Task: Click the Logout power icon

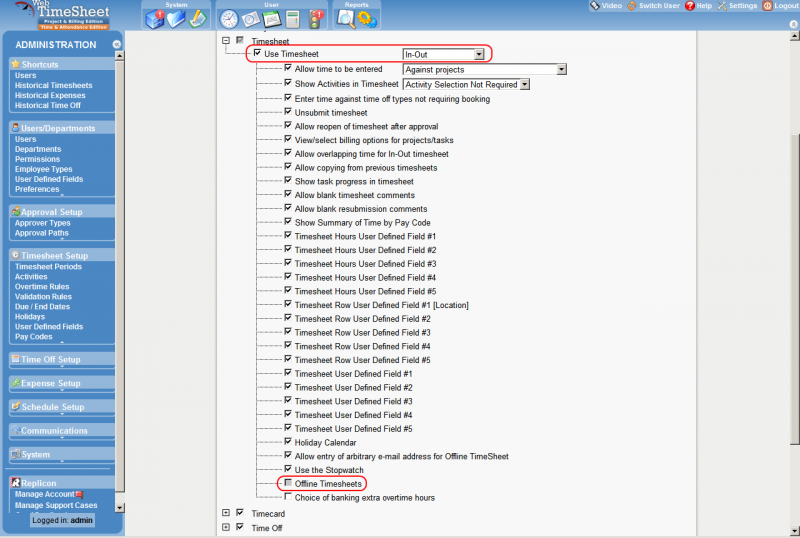Action: [x=767, y=6]
